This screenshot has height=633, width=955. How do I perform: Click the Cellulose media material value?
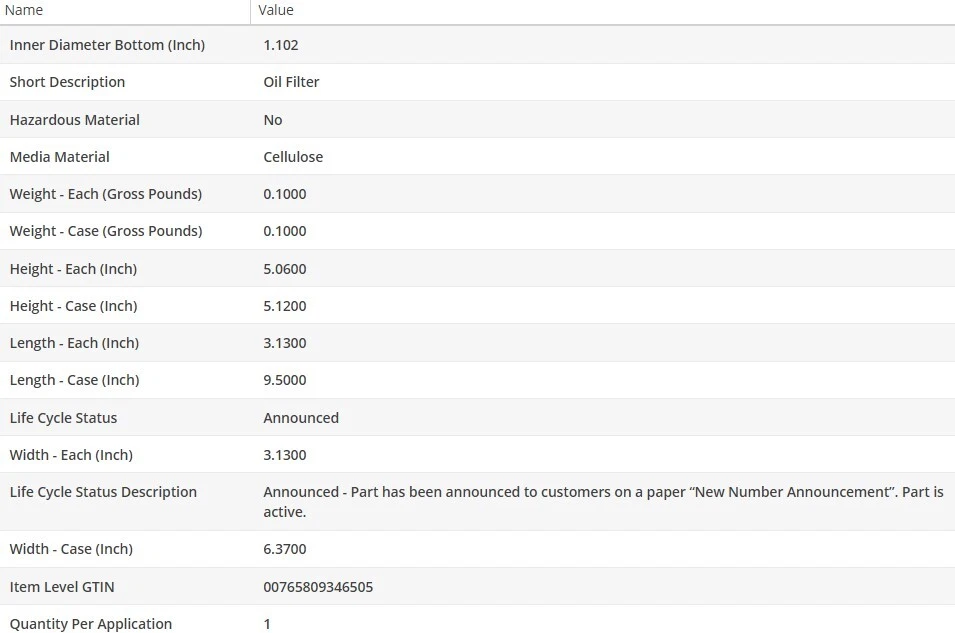pyautogui.click(x=293, y=157)
